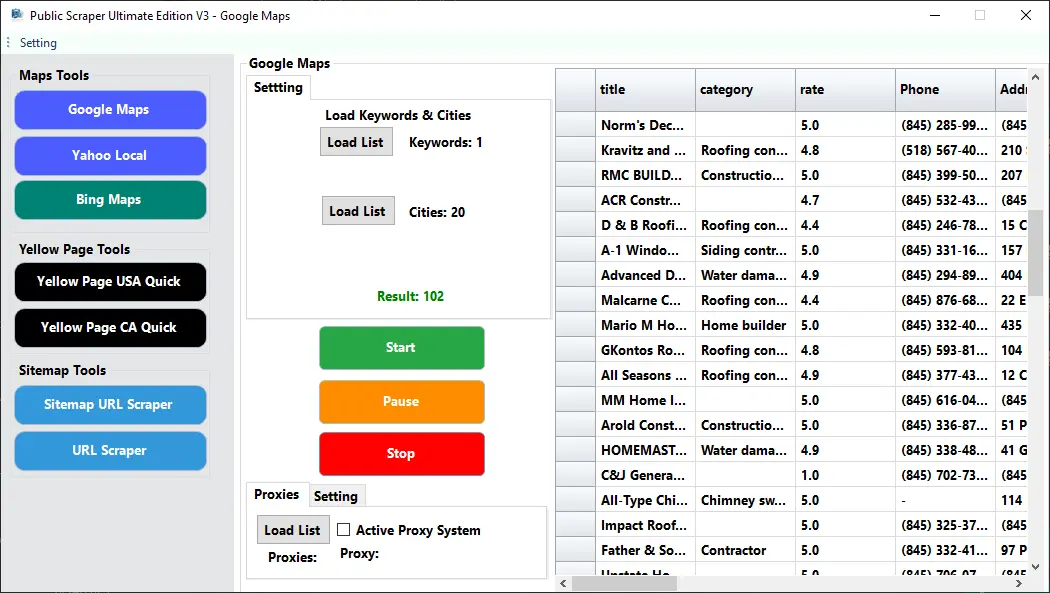Viewport: 1050px width, 593px height.
Task: Open the Sitemap URL Scraper
Action: pos(110,405)
